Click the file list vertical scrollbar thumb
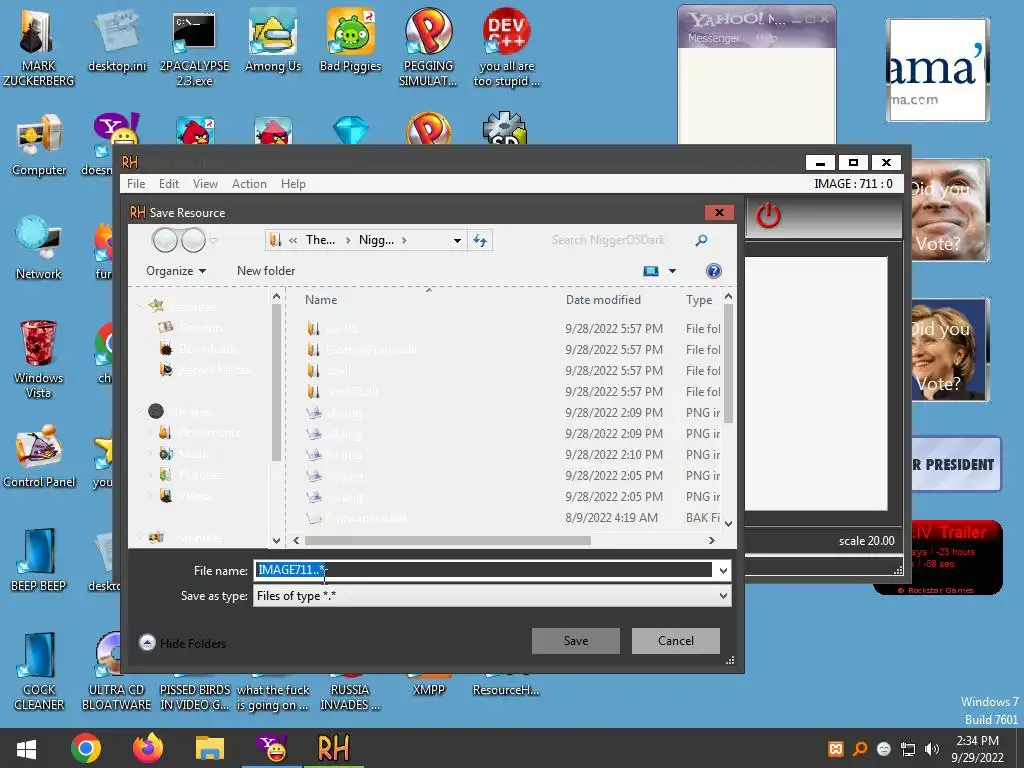Viewport: 1024px width, 768px height. coord(728,364)
